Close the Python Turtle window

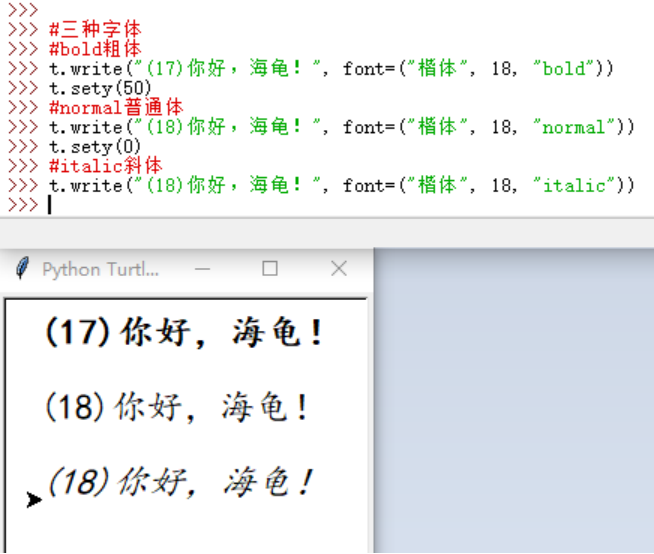pyautogui.click(x=339, y=268)
